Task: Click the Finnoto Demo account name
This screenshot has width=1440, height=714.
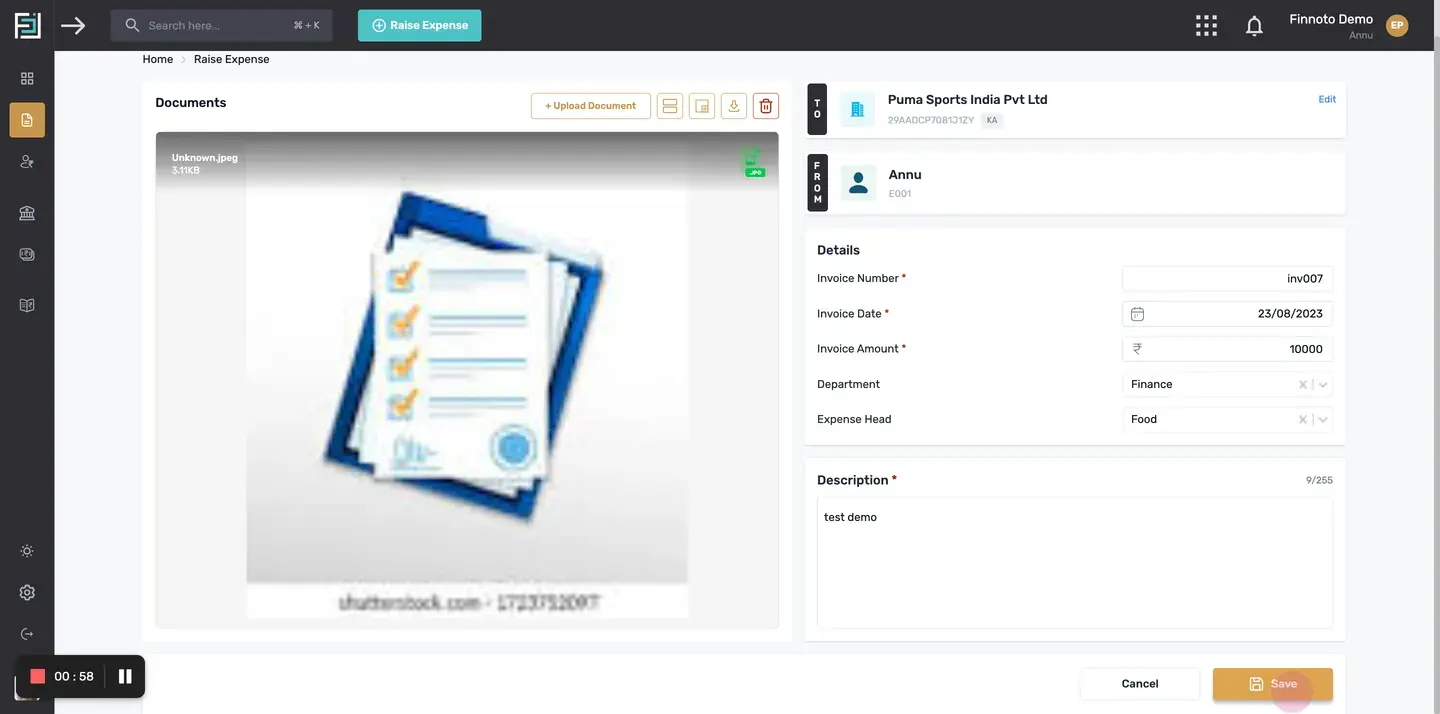Action: click(x=1331, y=20)
